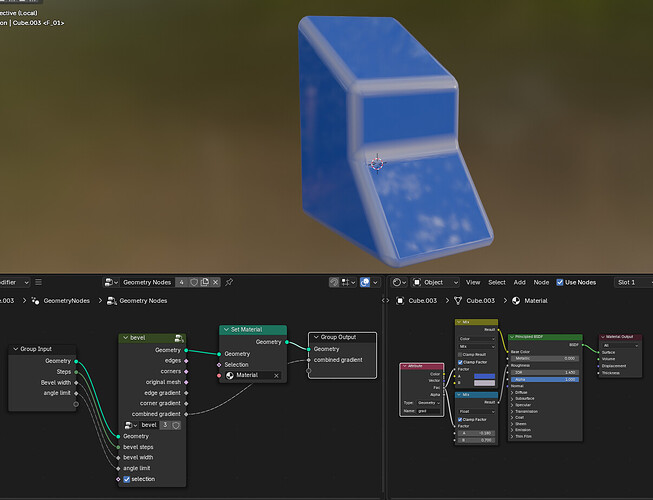Click the 3D cursor in the viewport
The image size is (653, 500).
coord(377,163)
